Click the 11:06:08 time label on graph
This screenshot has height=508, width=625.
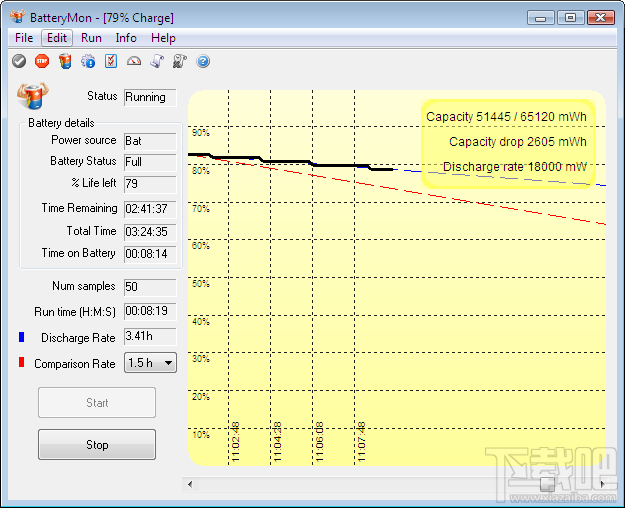pyautogui.click(x=319, y=442)
